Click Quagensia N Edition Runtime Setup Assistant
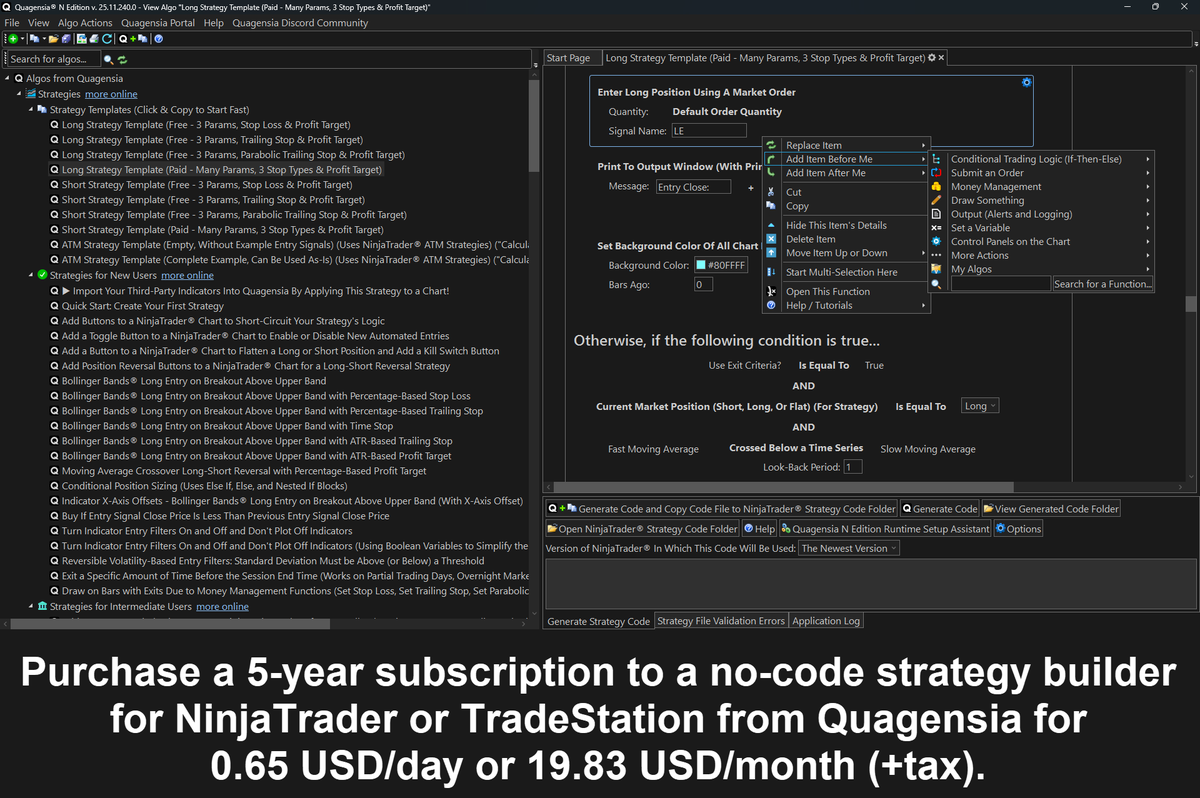 885,529
